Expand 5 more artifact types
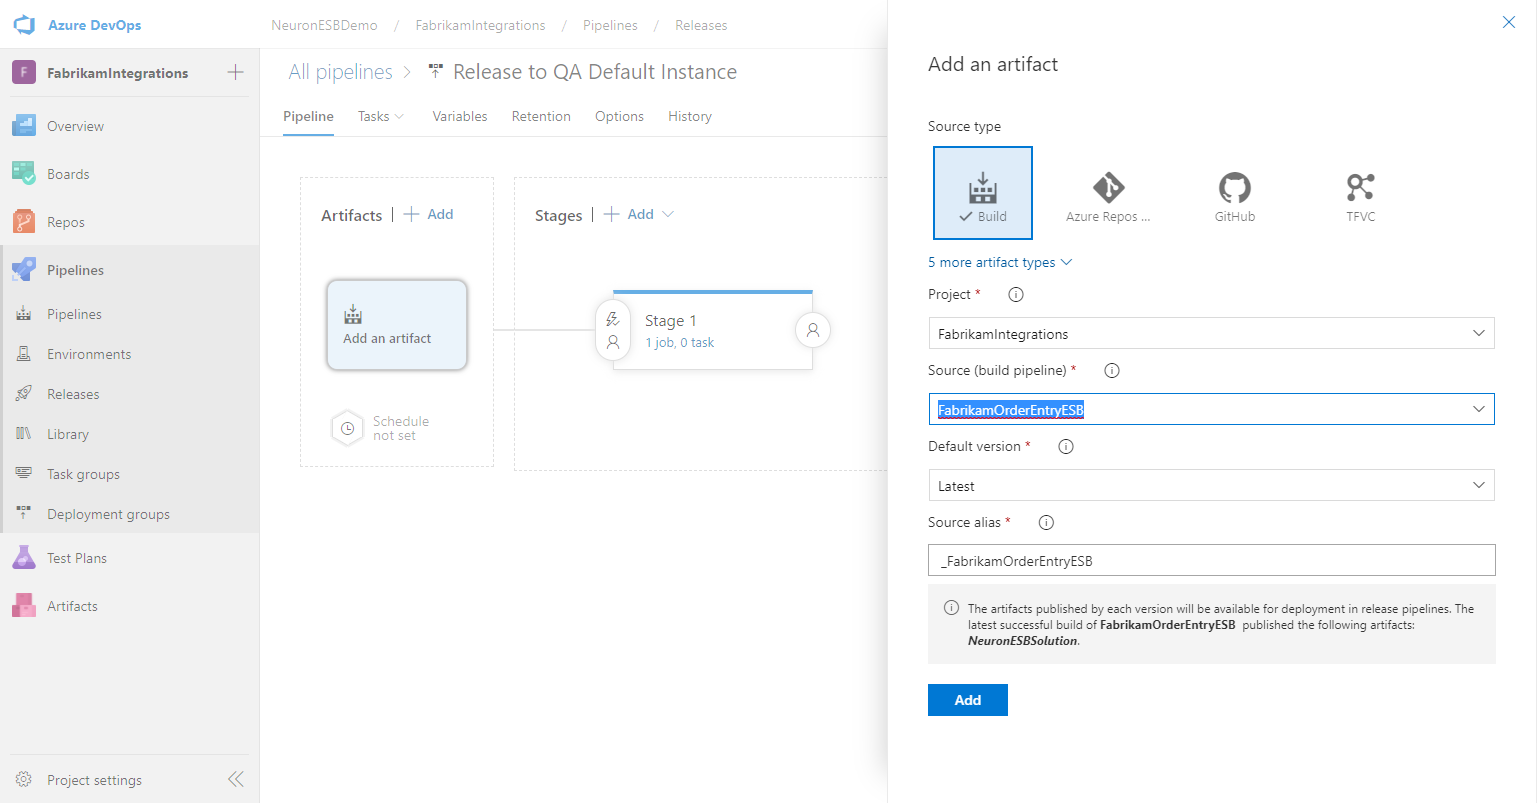 click(1000, 262)
